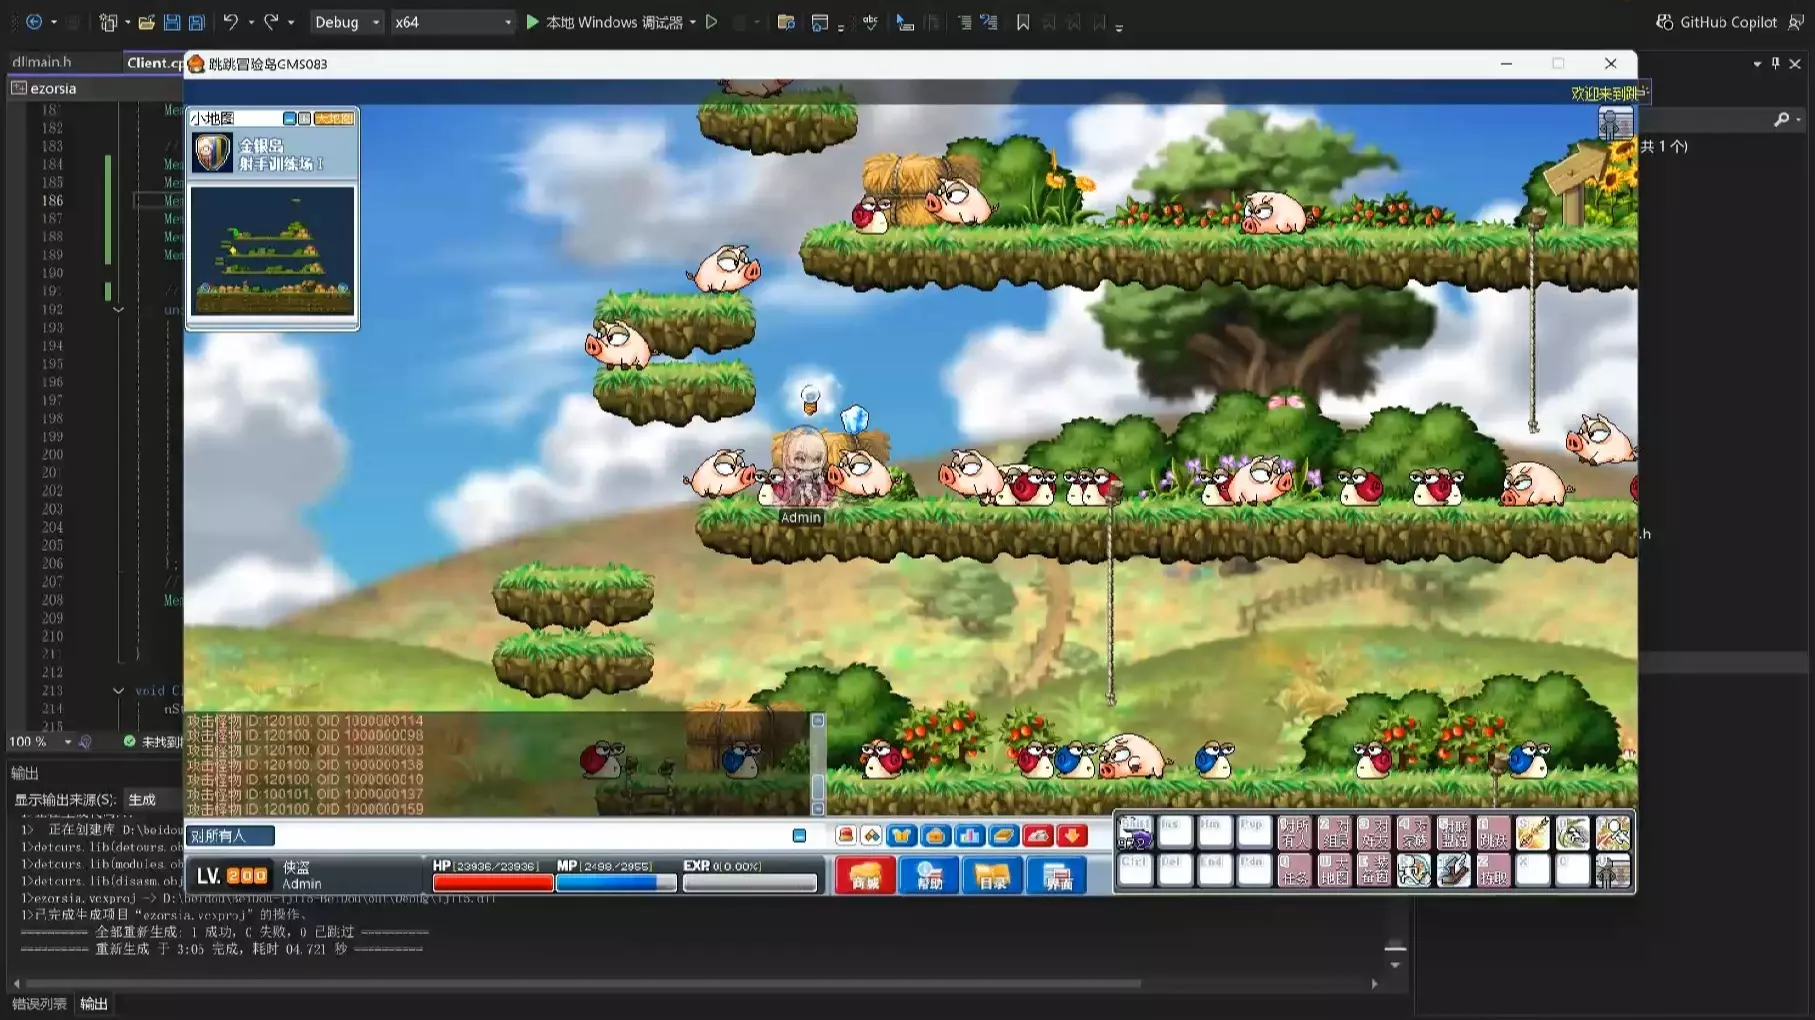Click the top-right character skill quick slot
The height and width of the screenshot is (1020, 1815).
click(1612, 832)
